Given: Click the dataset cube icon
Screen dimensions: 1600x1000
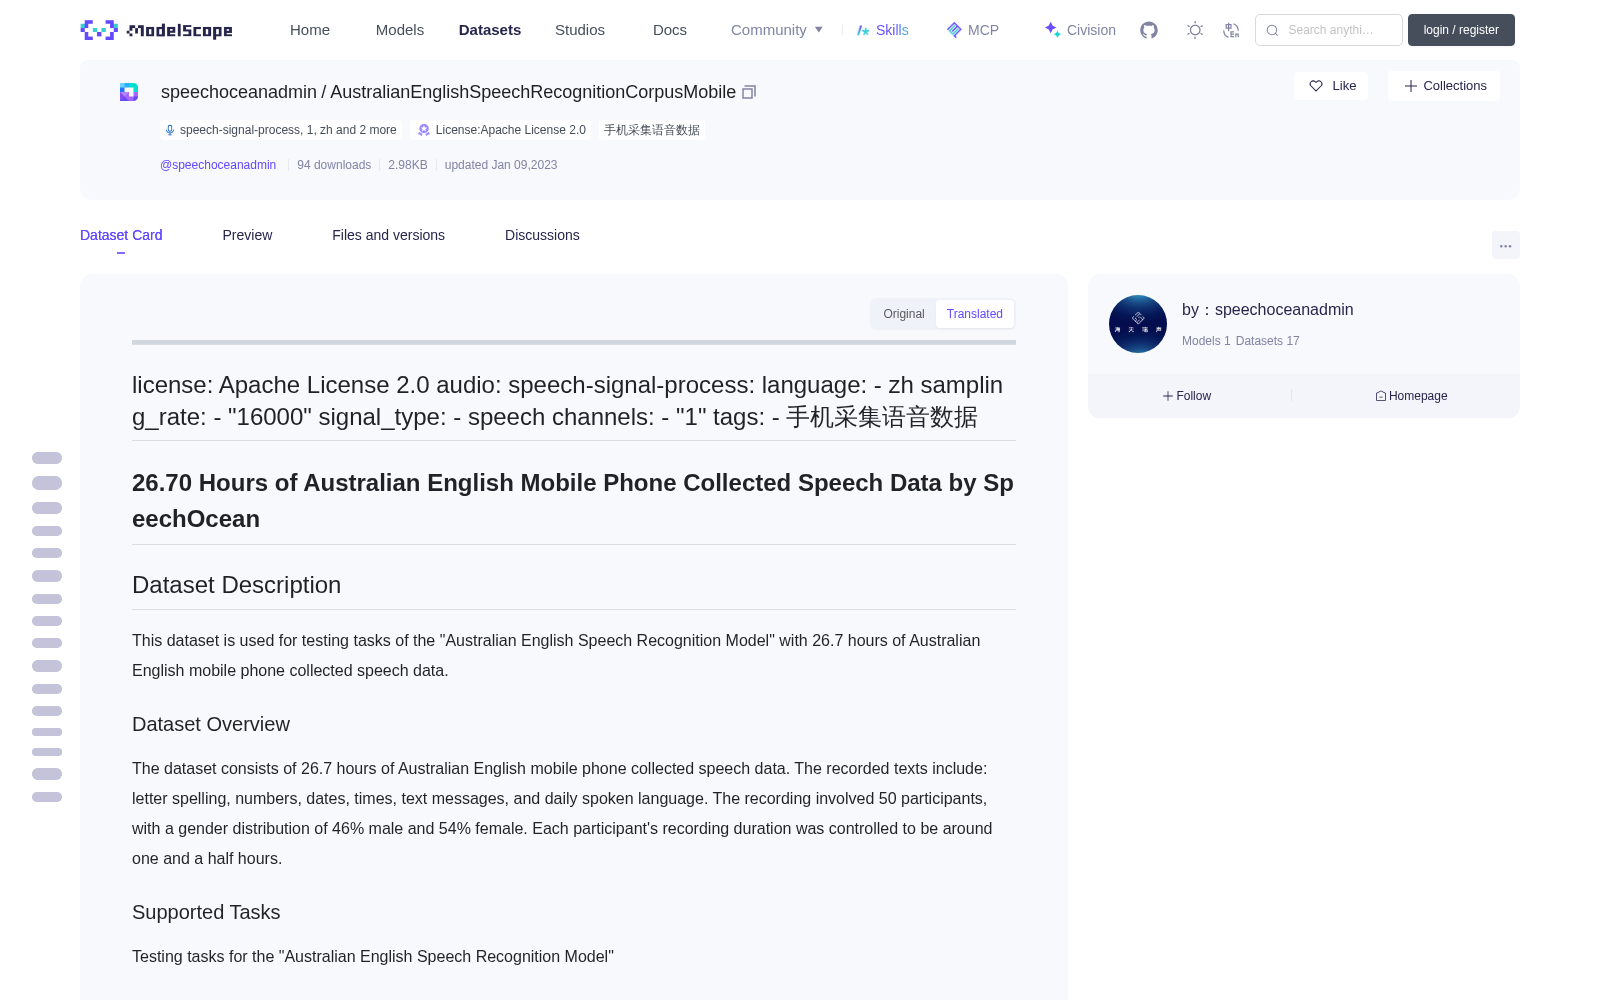Looking at the screenshot, I should (129, 92).
